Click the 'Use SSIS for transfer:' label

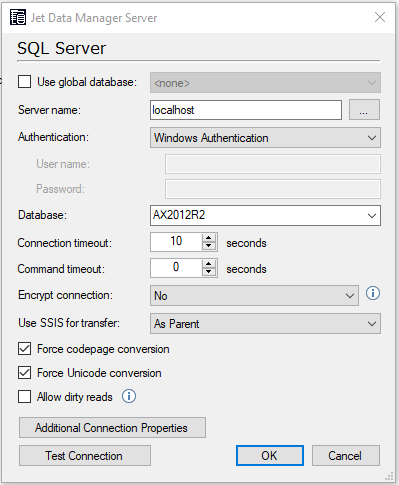coord(69,323)
